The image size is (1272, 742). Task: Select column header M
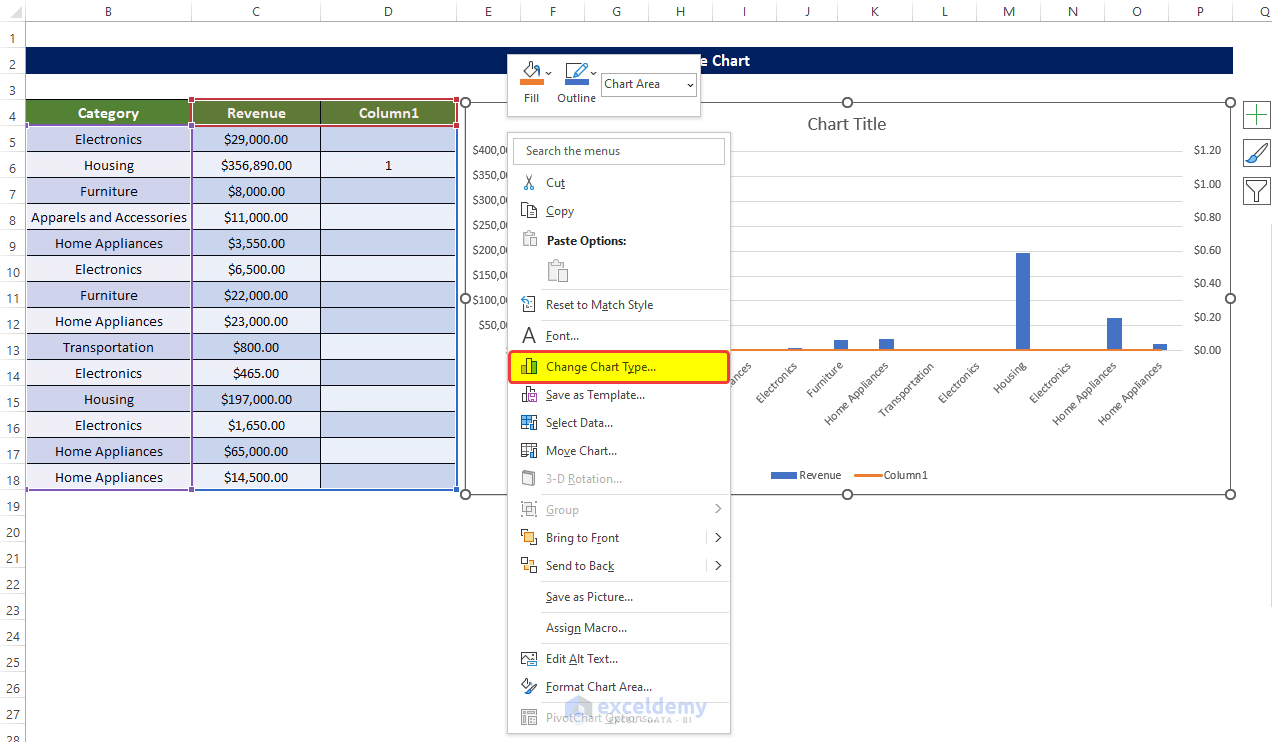(1008, 11)
